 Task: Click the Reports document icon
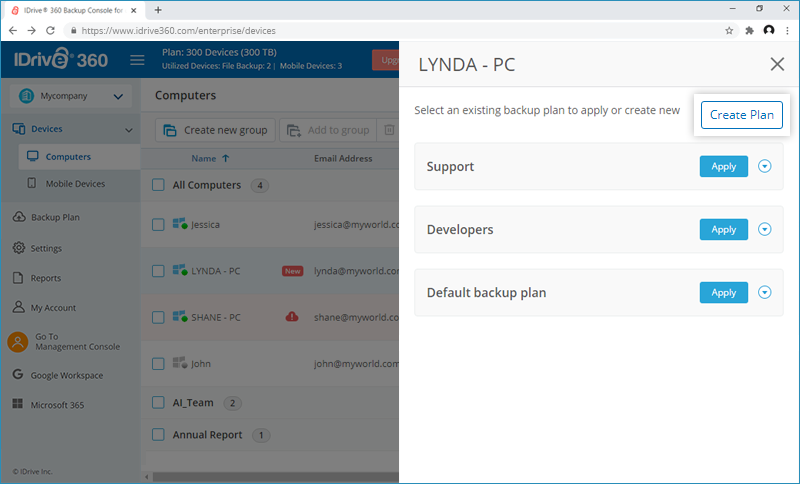click(x=18, y=278)
